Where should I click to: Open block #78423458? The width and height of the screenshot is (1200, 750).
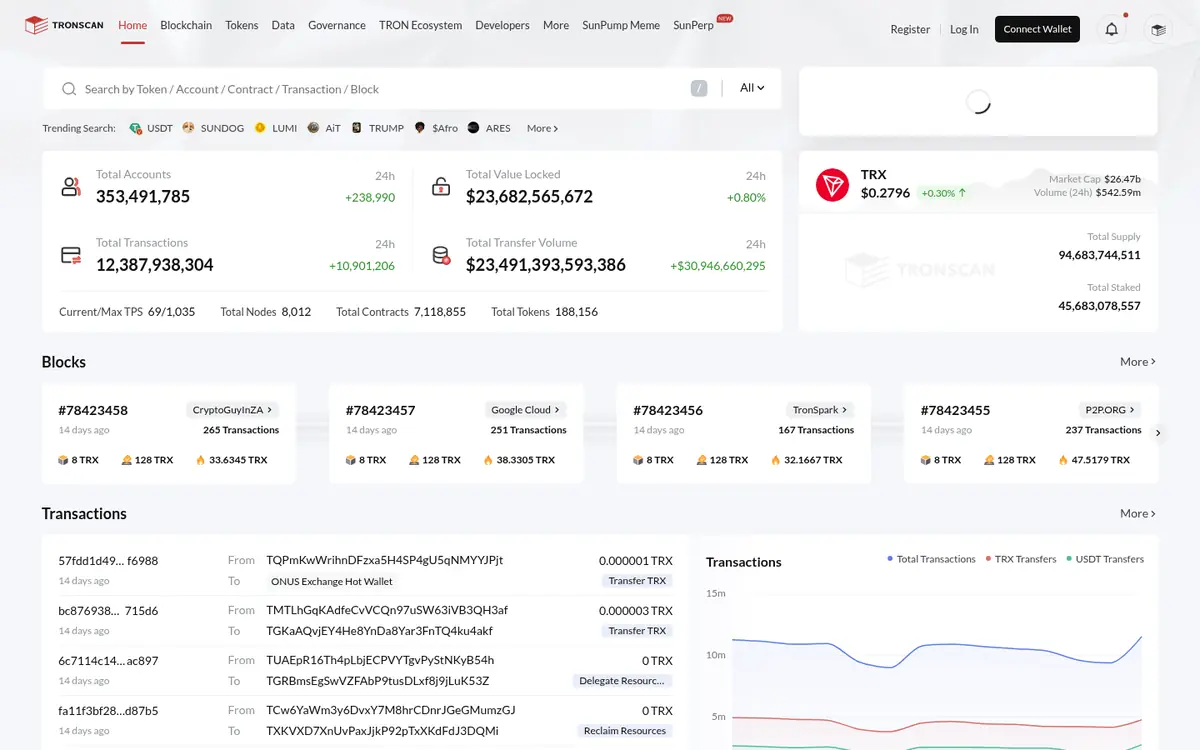[93, 410]
